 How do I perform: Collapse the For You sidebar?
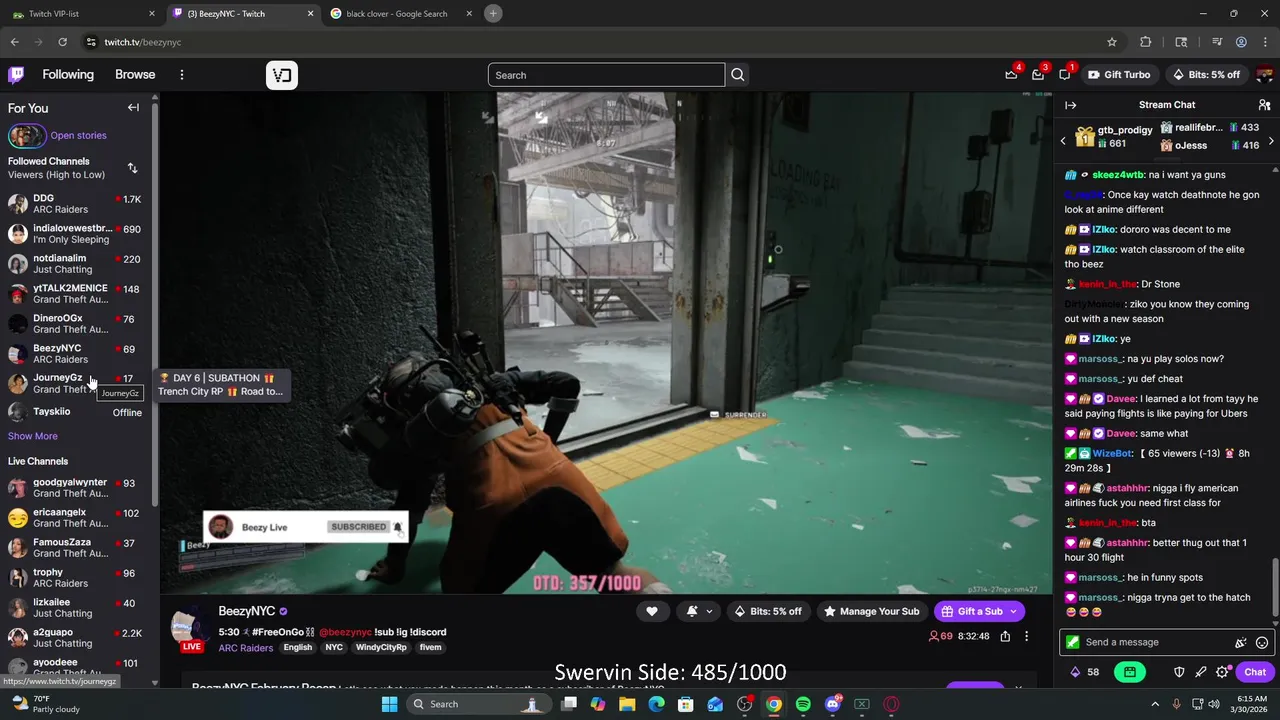pos(133,108)
